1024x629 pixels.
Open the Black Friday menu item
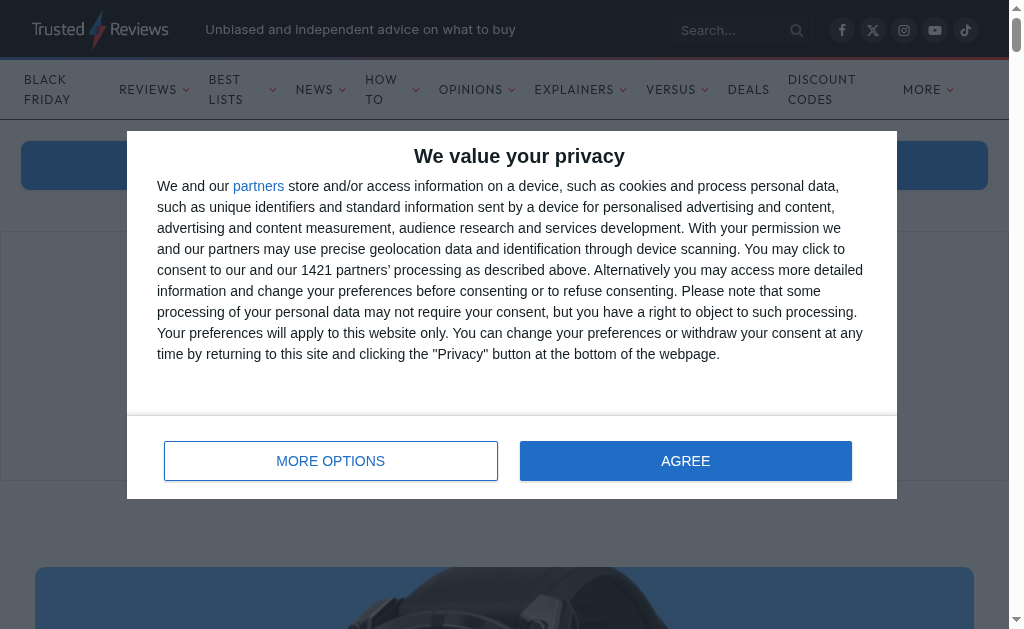point(47,89)
